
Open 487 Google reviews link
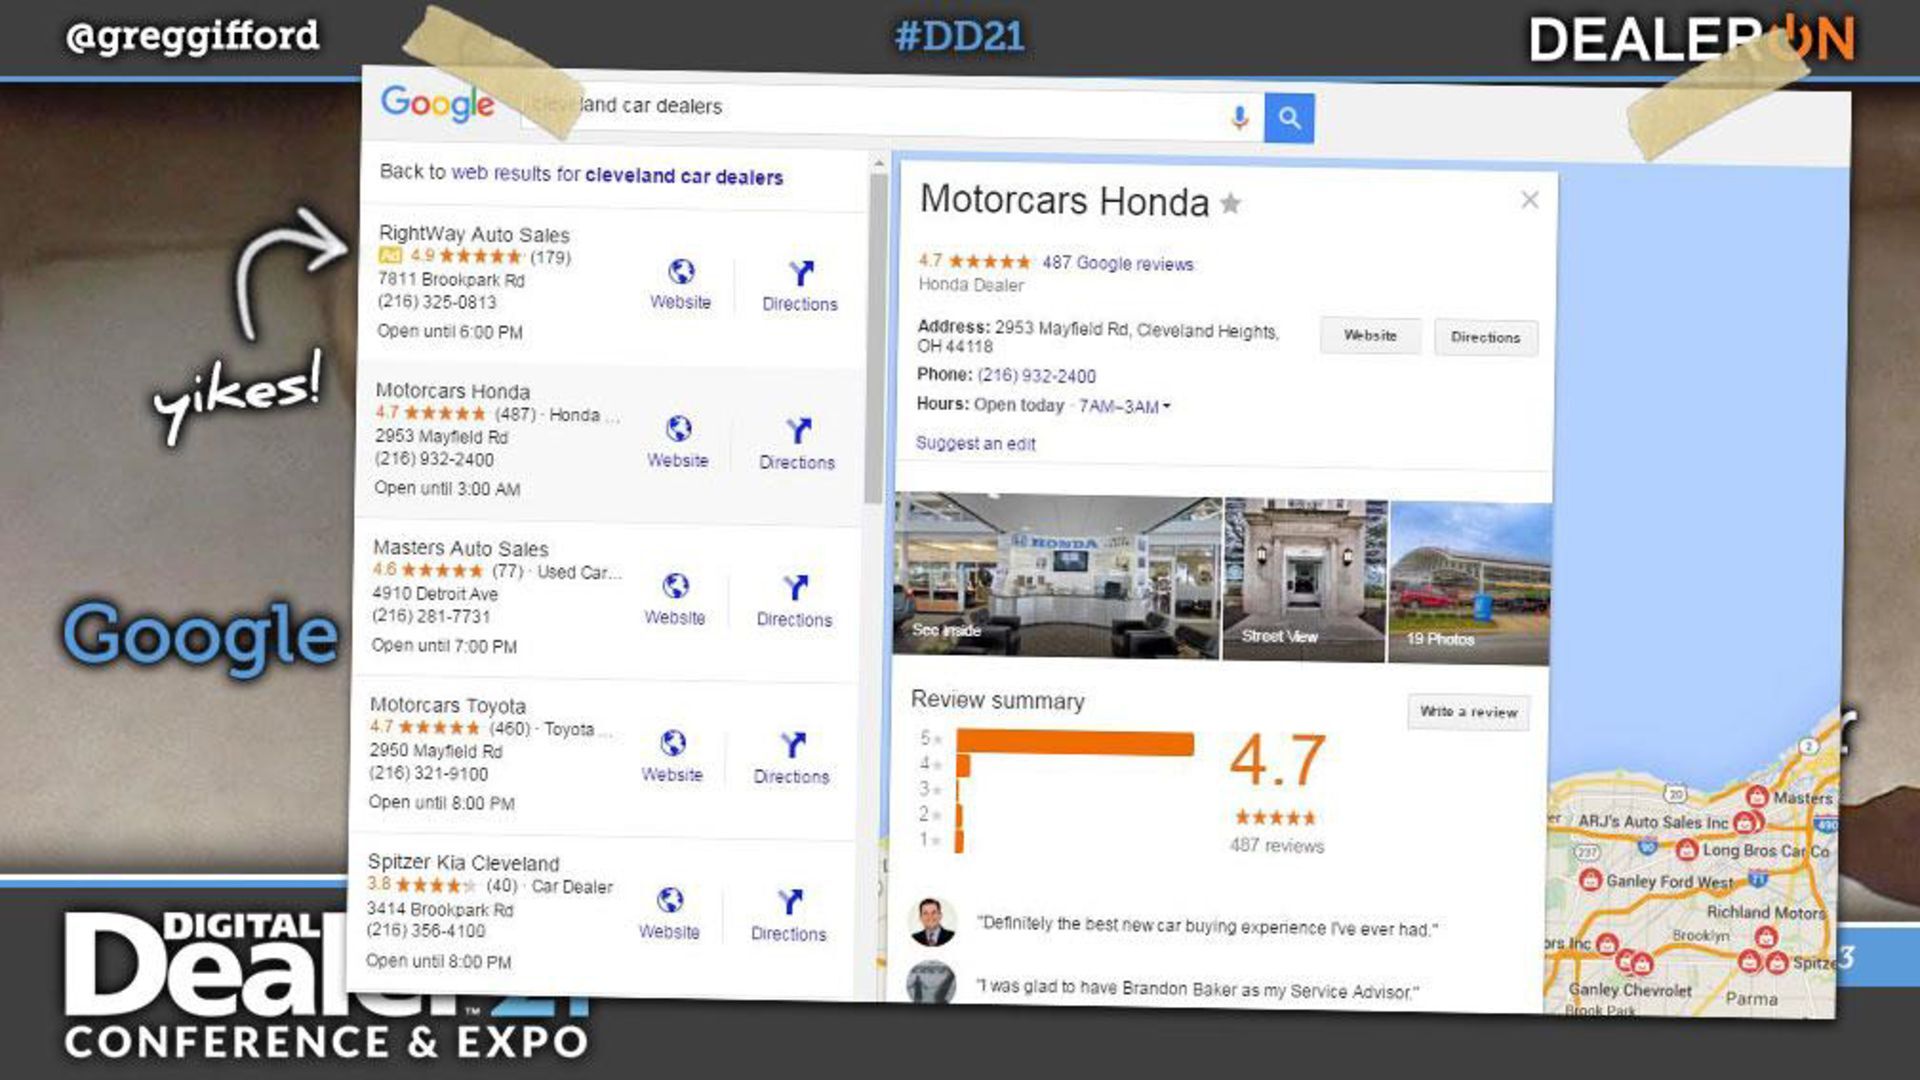(x=1118, y=263)
